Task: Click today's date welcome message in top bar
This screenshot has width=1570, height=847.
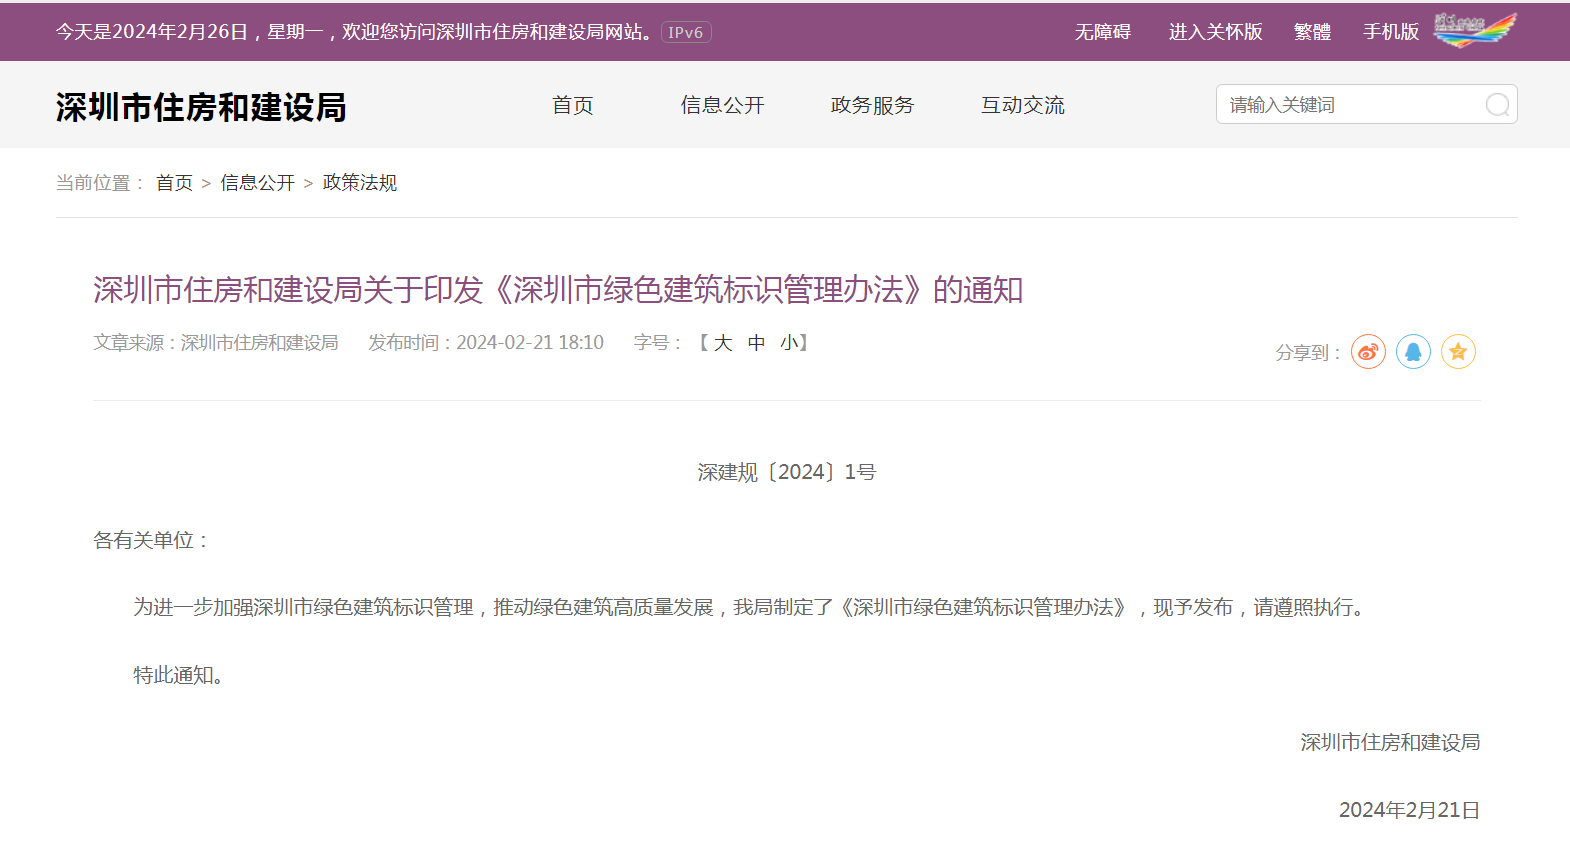Action: [x=355, y=32]
